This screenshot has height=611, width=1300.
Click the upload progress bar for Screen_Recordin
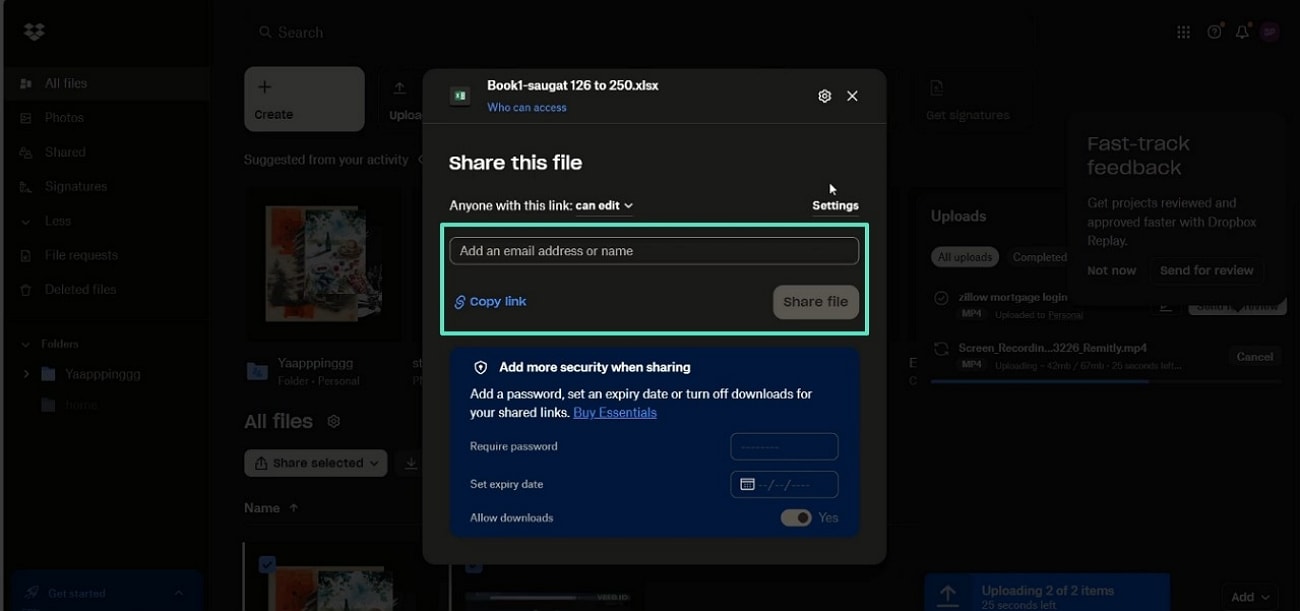1105,382
